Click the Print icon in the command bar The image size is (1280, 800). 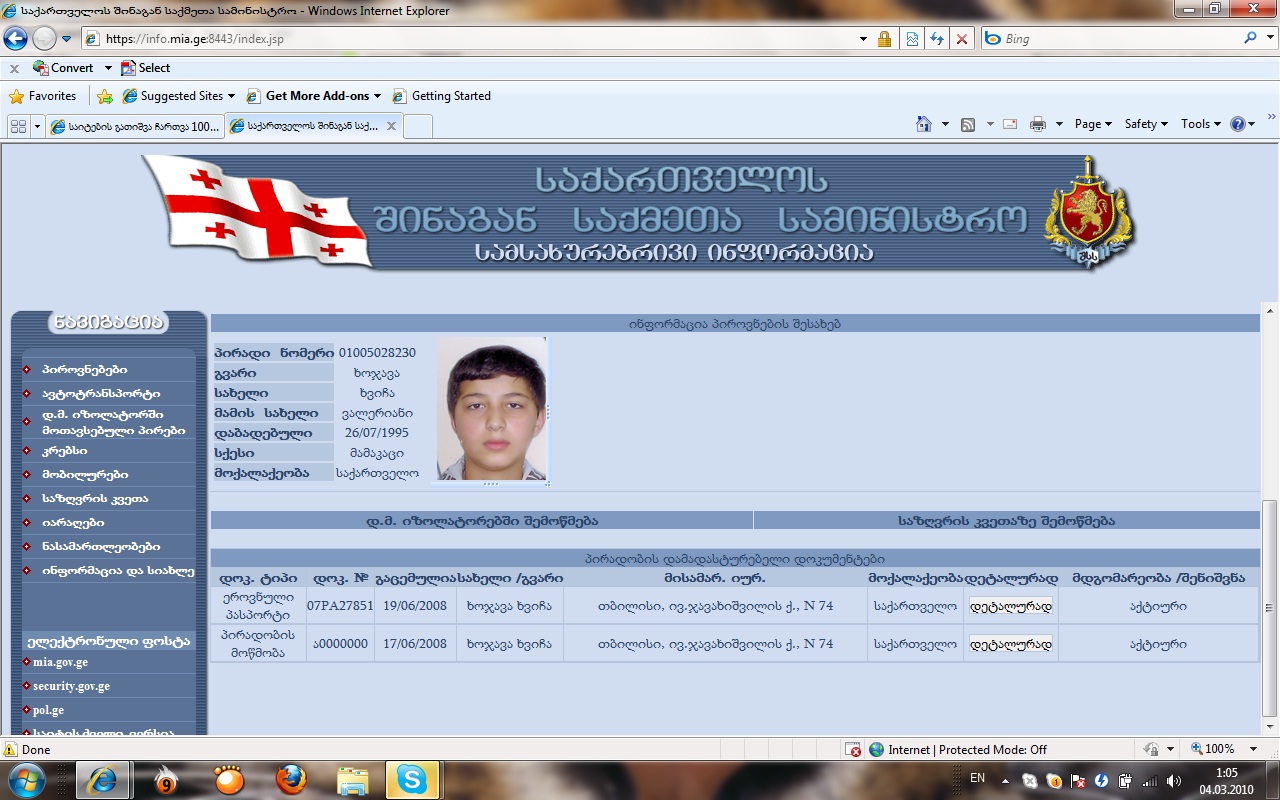1038,124
